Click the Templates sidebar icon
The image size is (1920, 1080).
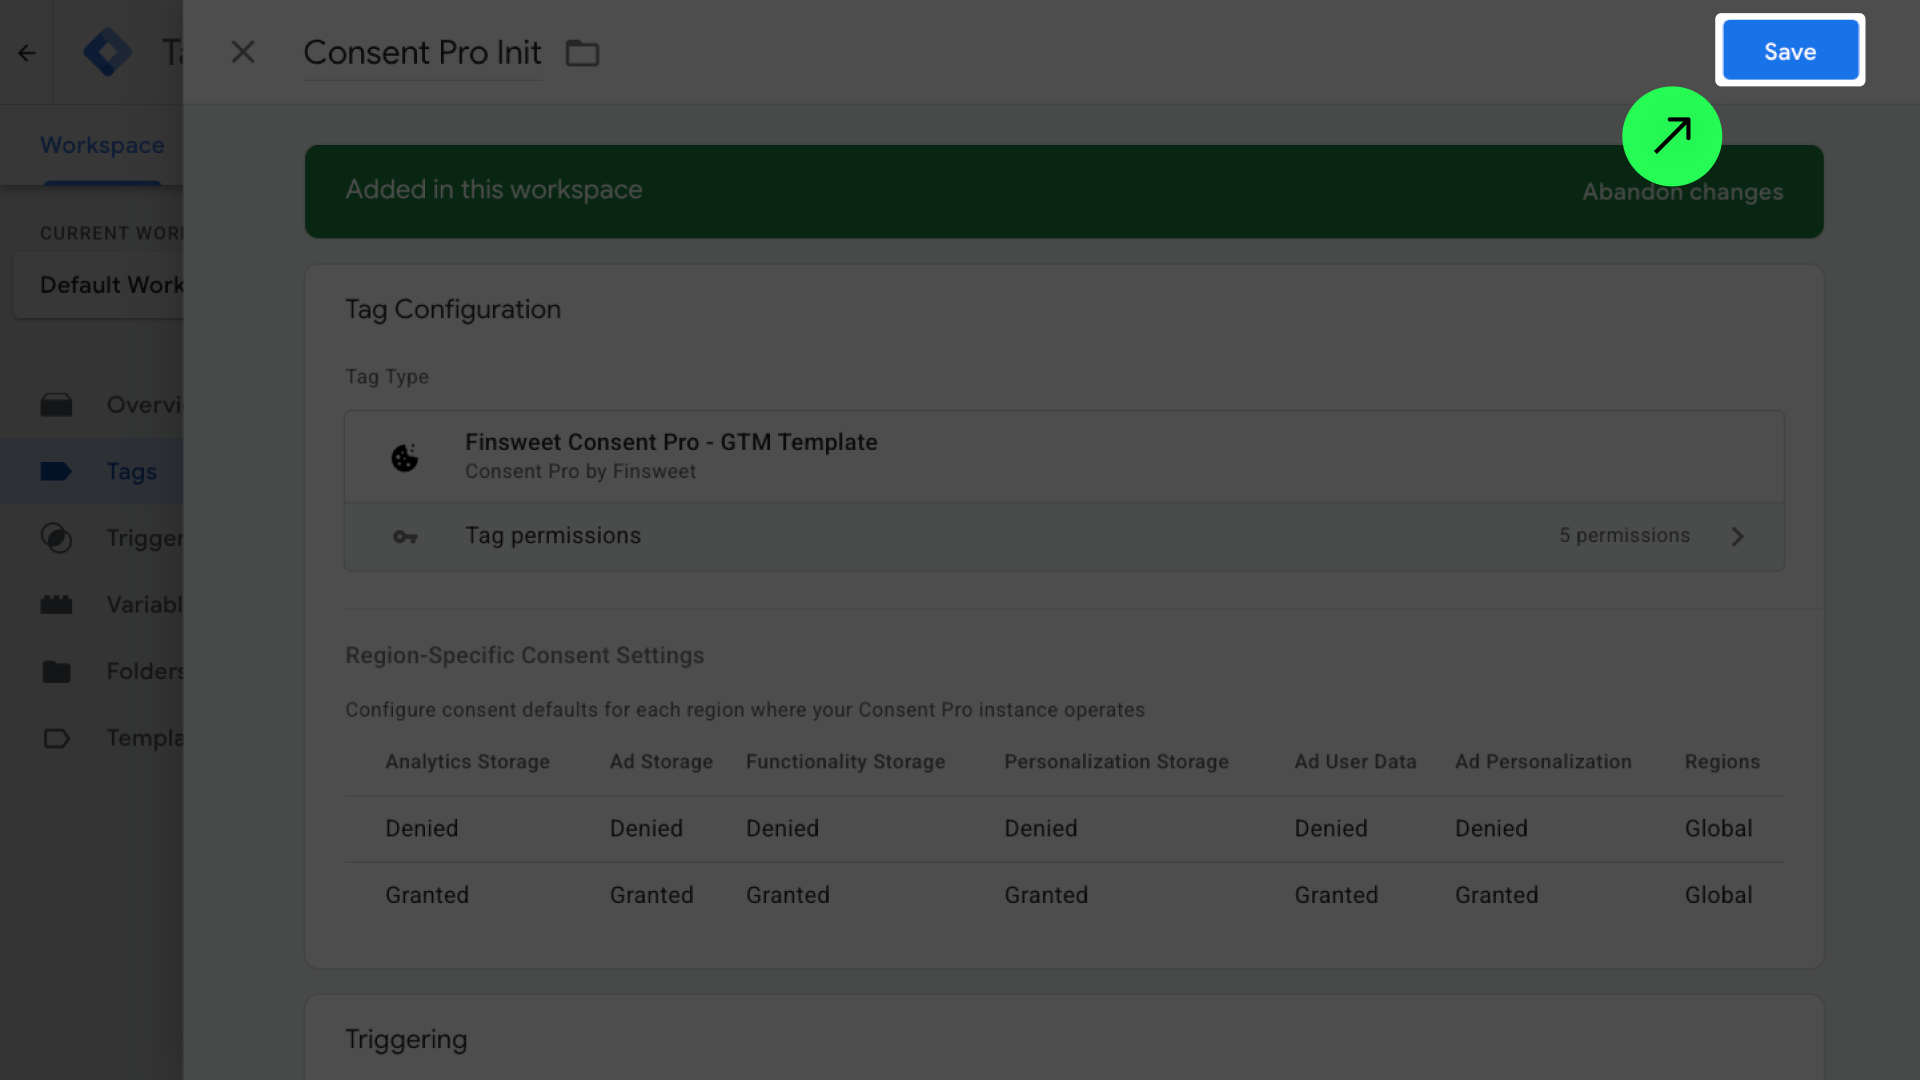pos(56,738)
